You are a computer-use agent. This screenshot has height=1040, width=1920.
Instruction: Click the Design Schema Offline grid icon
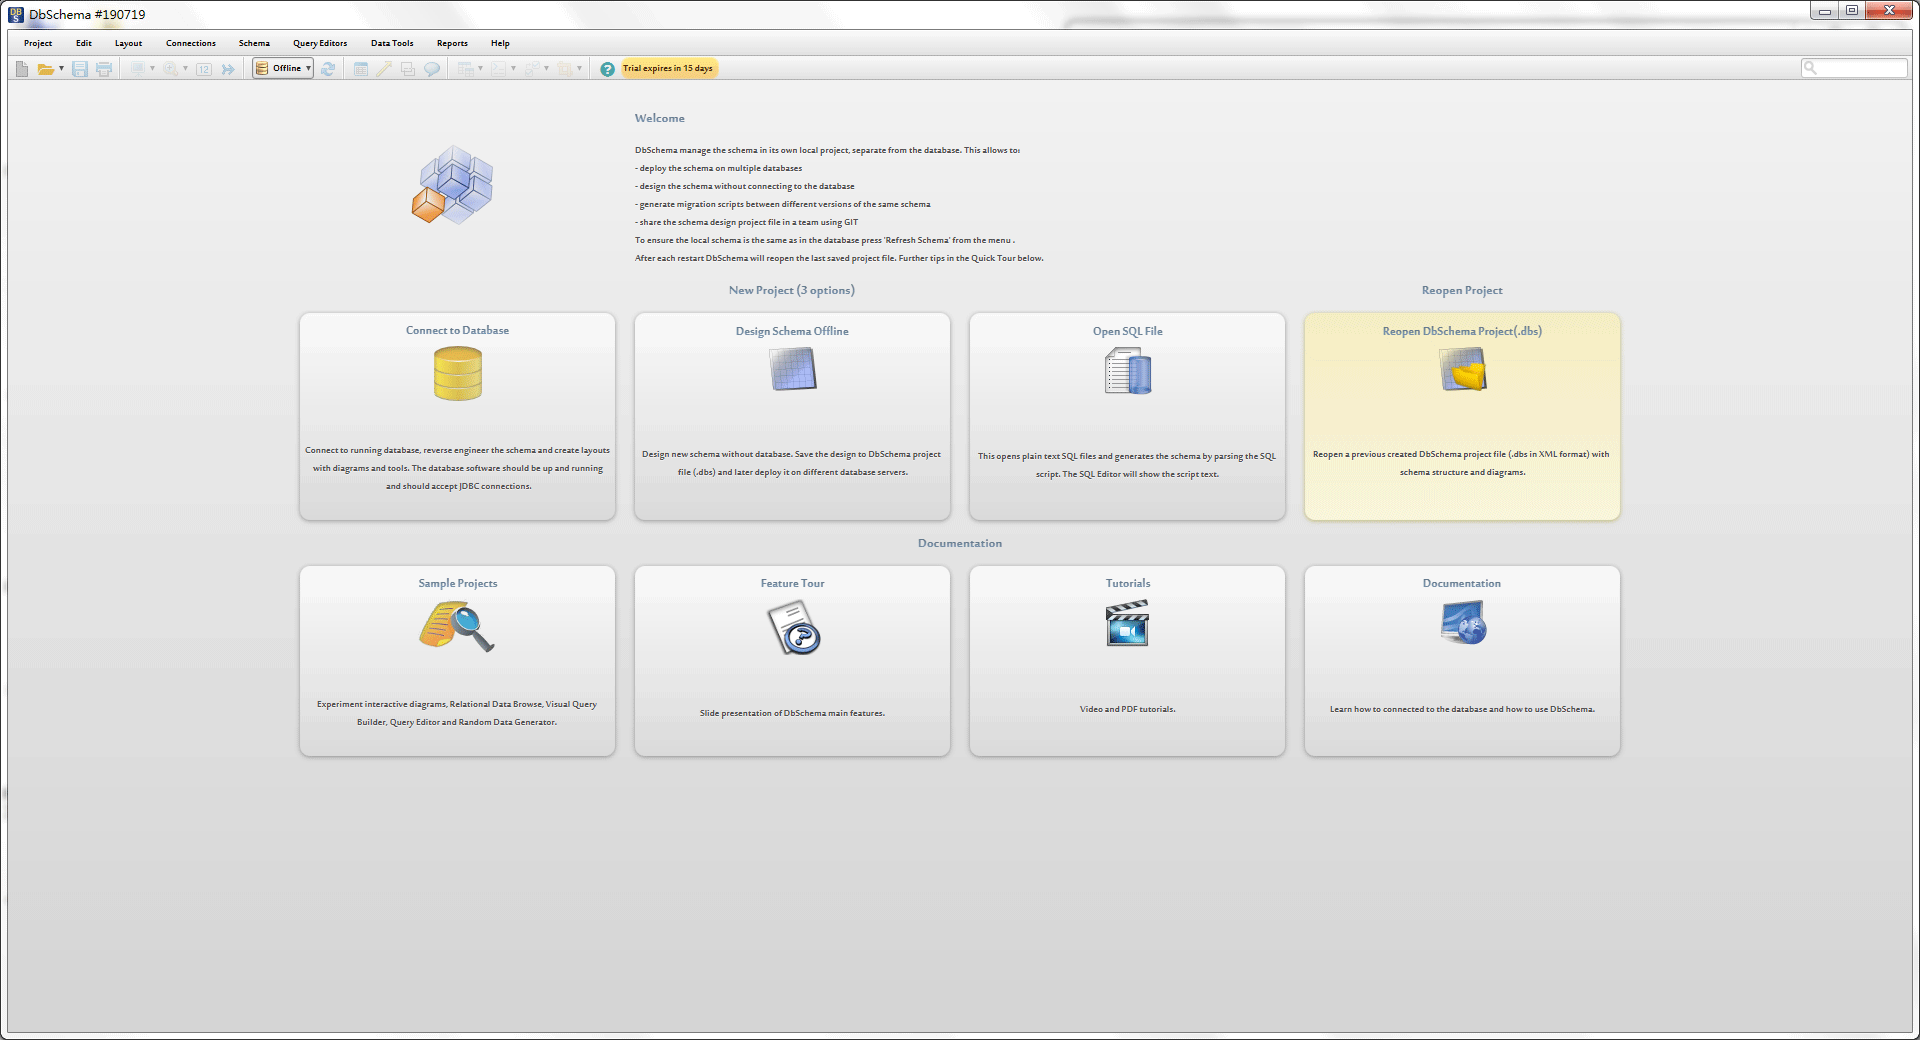(793, 368)
